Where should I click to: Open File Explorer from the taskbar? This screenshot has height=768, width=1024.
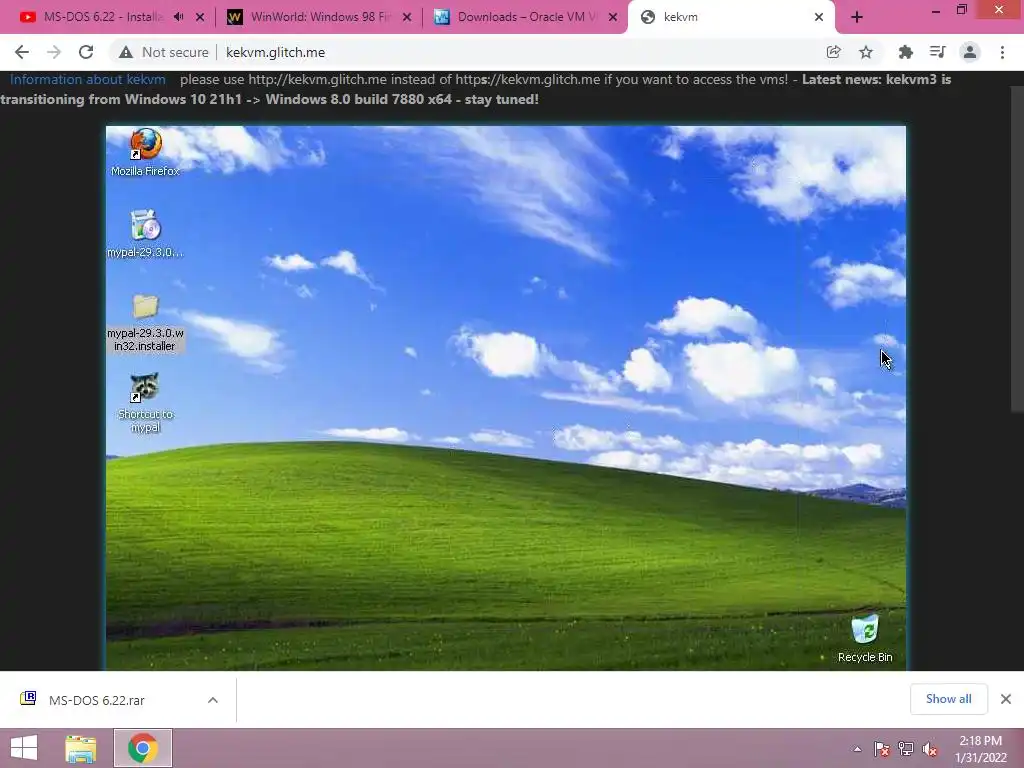pos(80,748)
